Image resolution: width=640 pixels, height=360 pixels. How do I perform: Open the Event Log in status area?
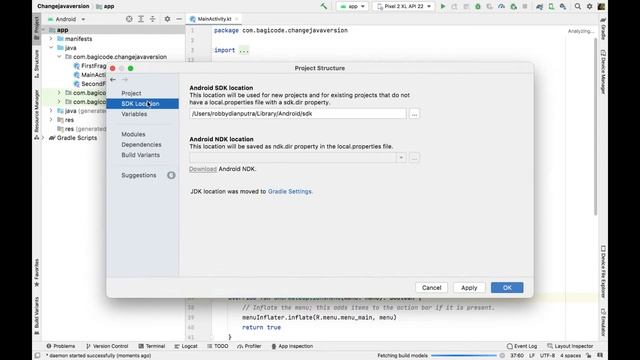(522, 346)
